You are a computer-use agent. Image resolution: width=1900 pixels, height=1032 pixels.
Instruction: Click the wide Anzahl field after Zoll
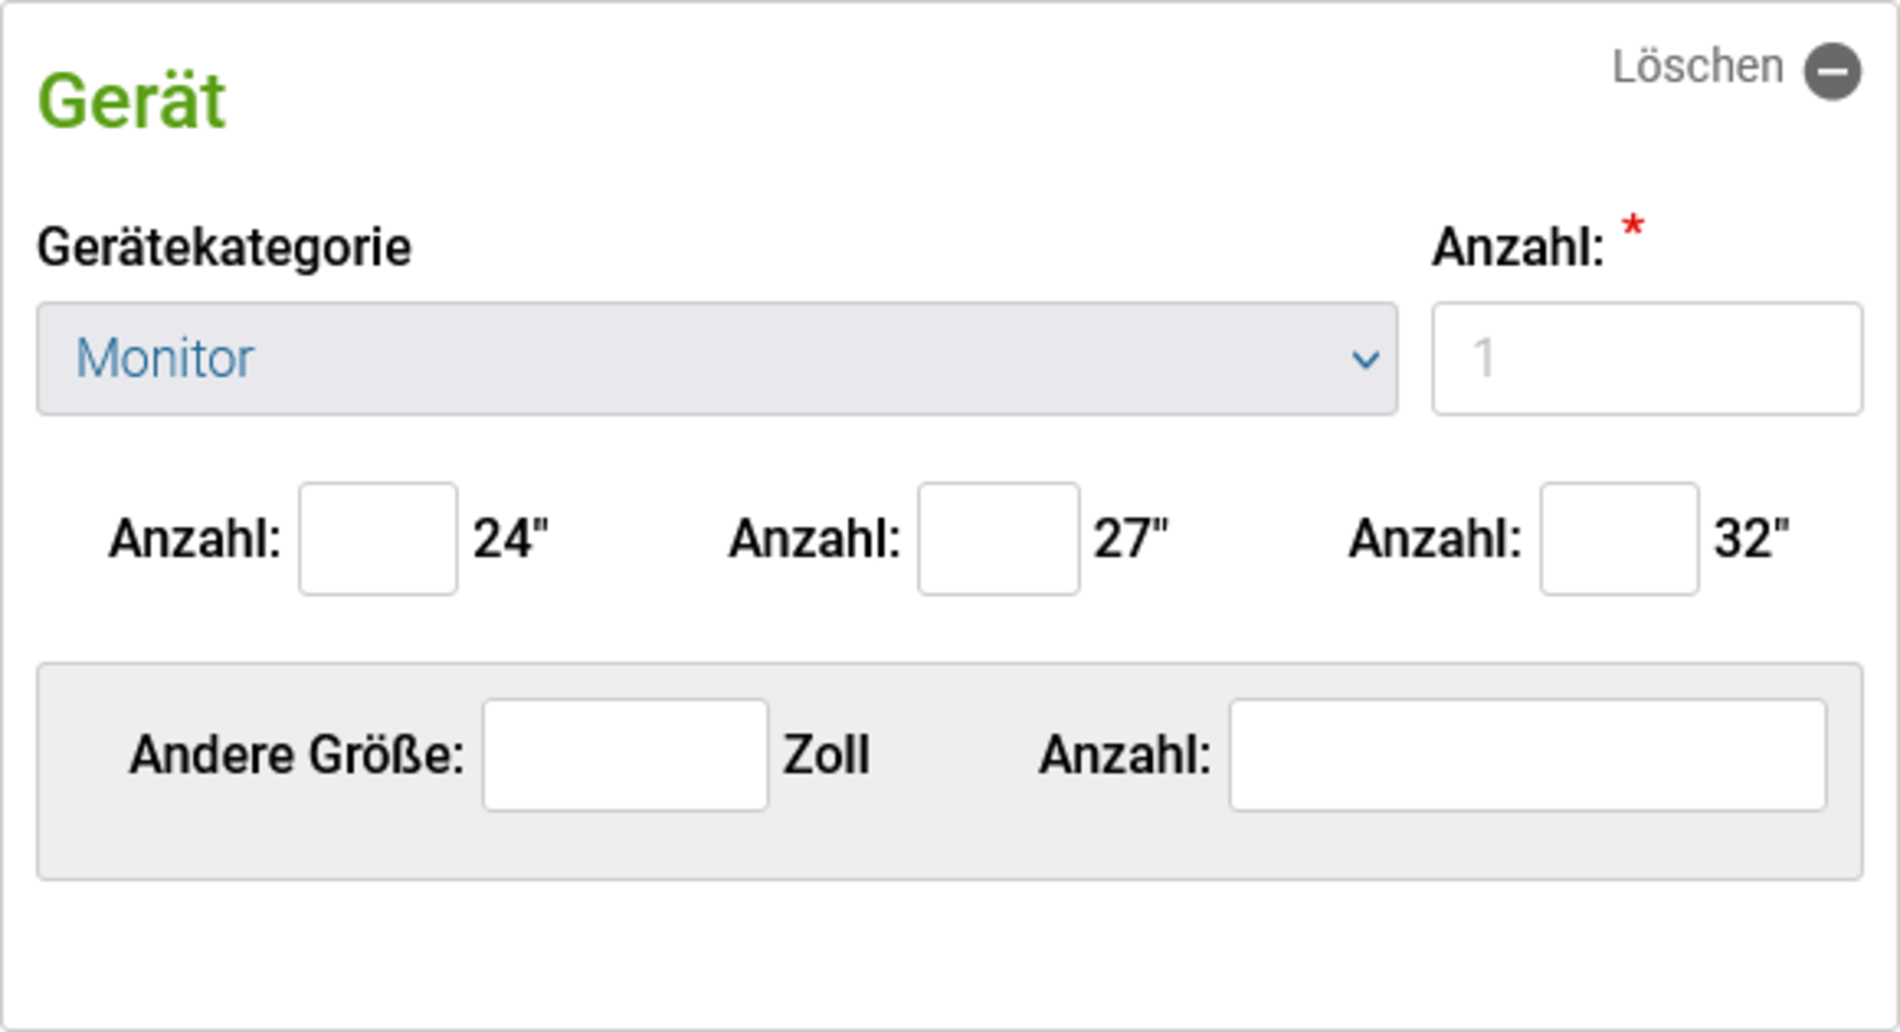[x=1528, y=755]
